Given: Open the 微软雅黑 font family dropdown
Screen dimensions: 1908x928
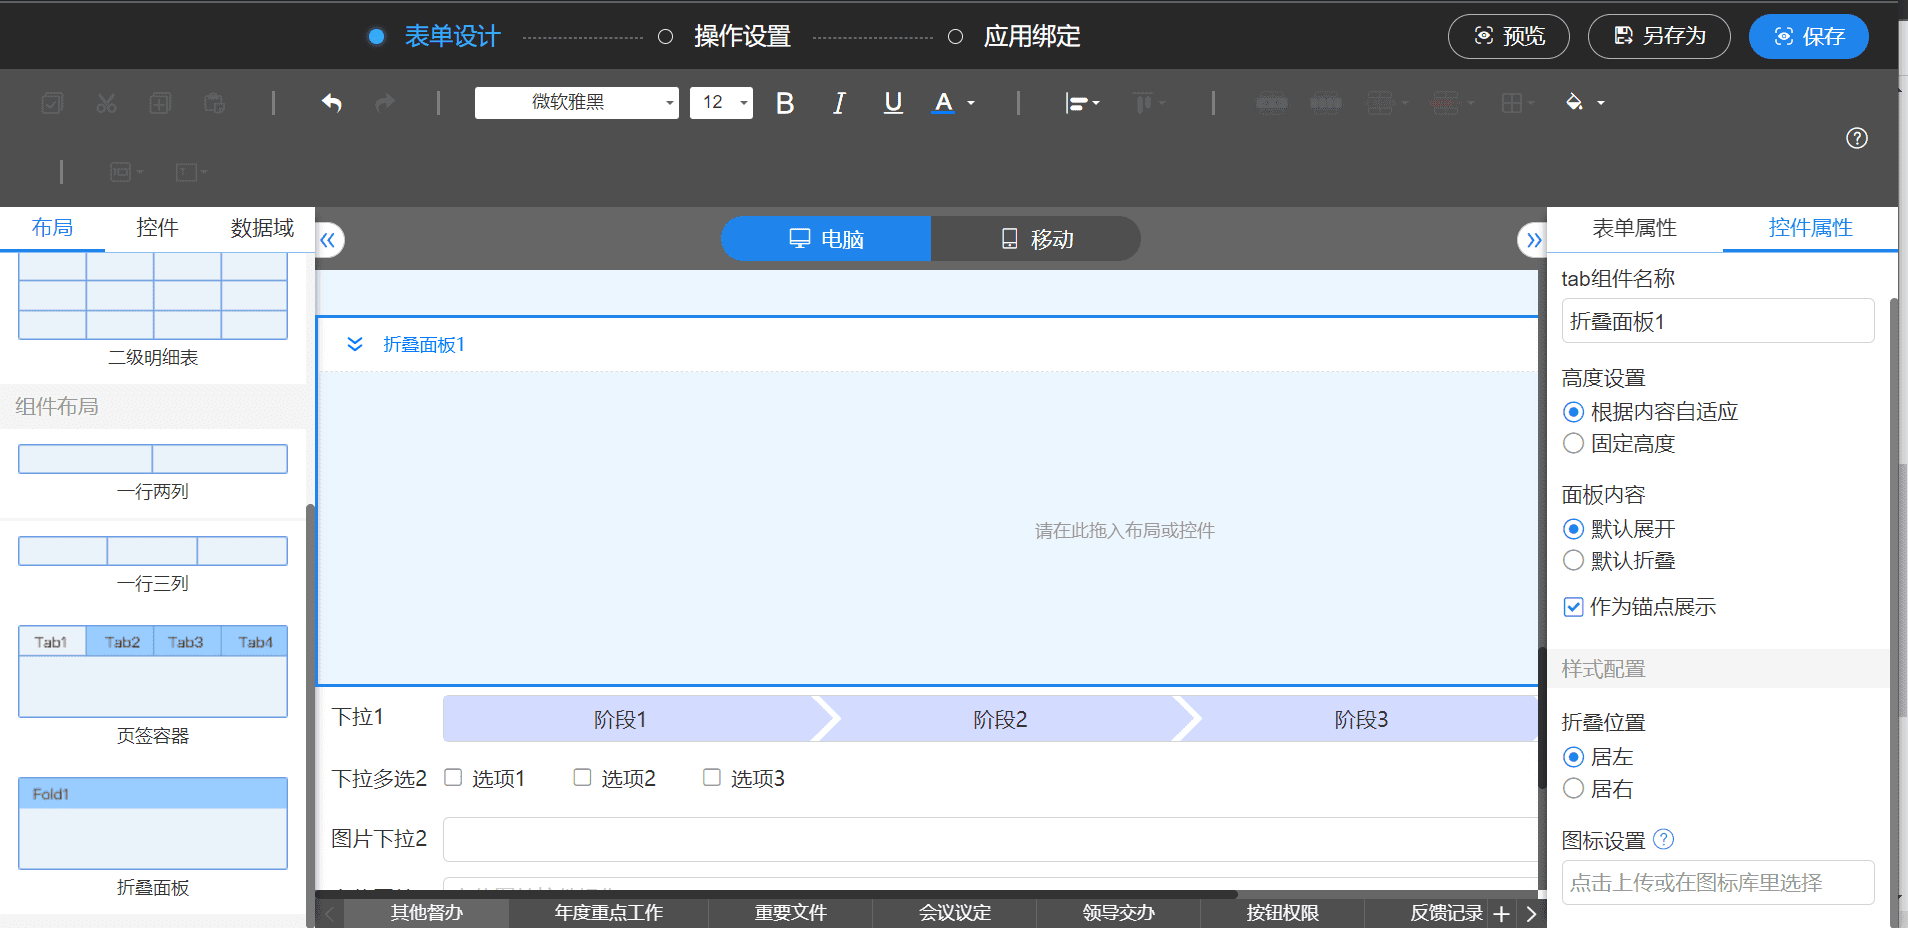Looking at the screenshot, I should click(x=577, y=103).
